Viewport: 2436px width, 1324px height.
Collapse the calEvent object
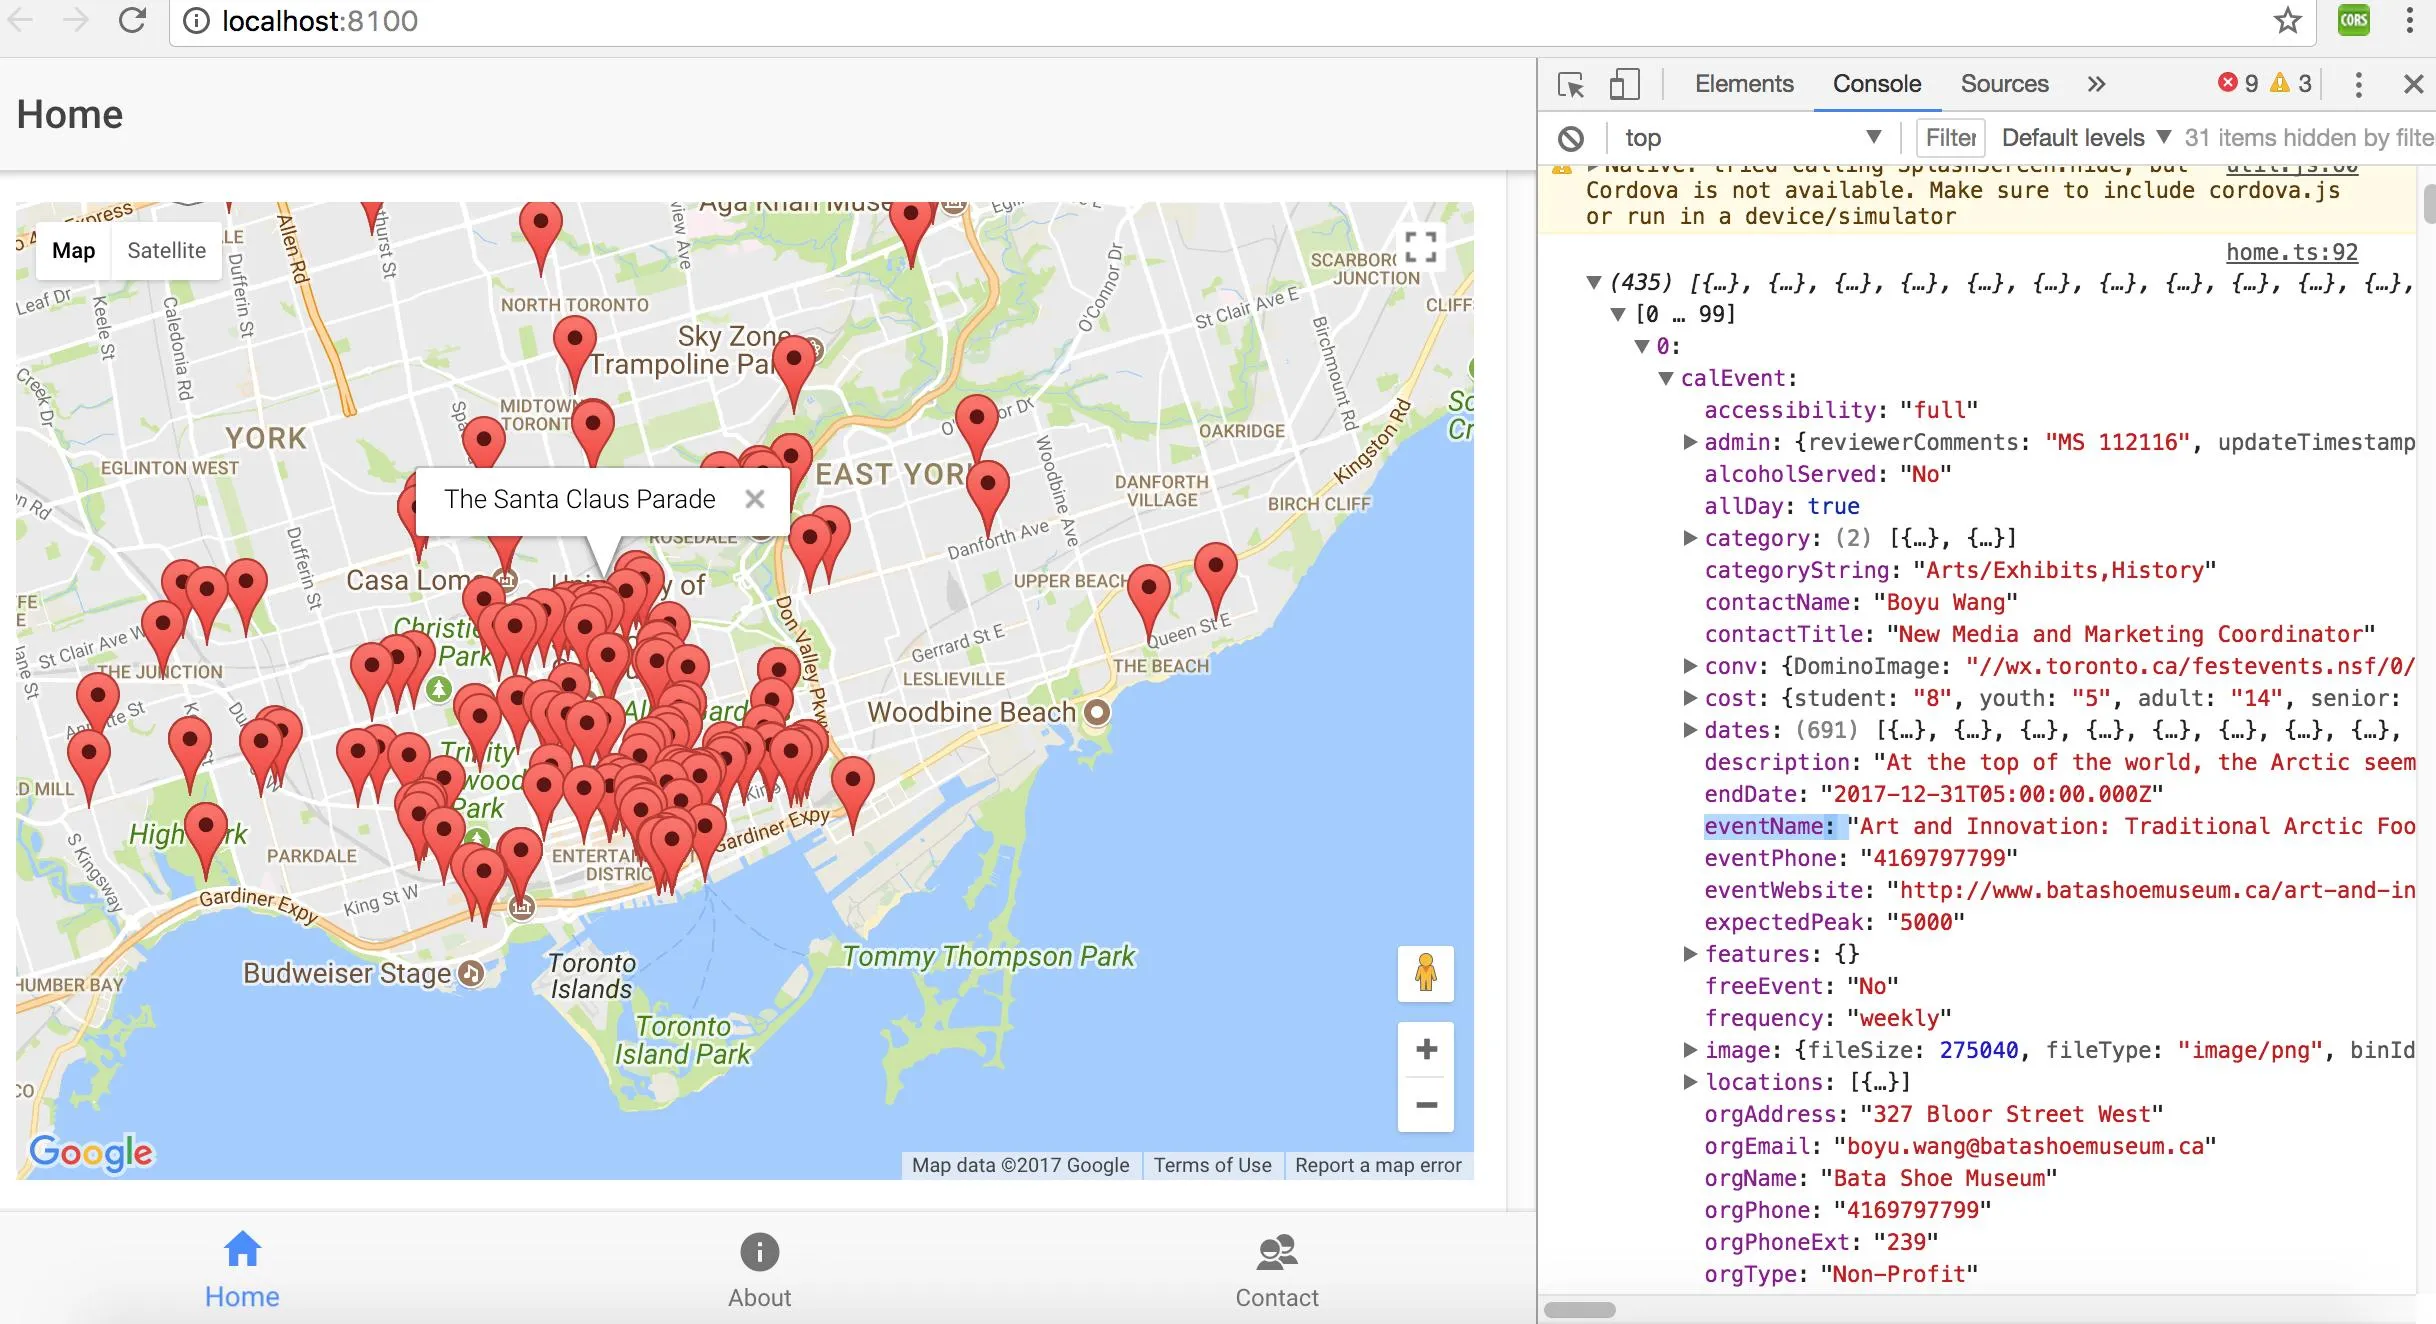click(x=1666, y=378)
